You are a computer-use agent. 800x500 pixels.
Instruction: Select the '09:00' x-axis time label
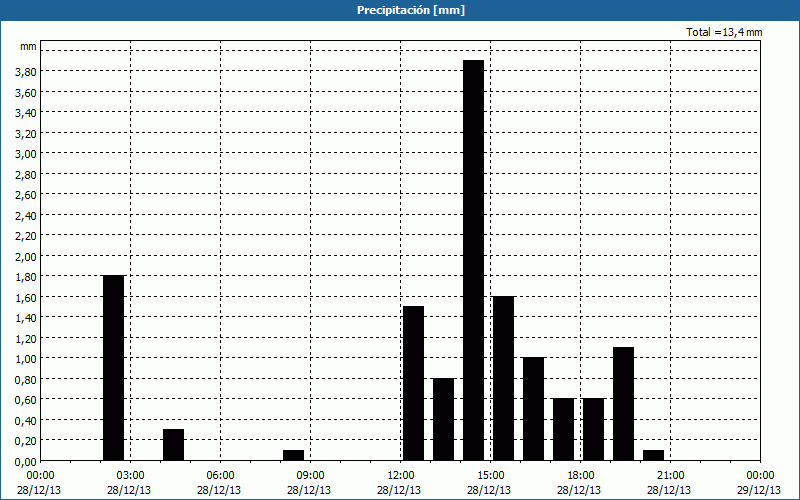click(310, 476)
